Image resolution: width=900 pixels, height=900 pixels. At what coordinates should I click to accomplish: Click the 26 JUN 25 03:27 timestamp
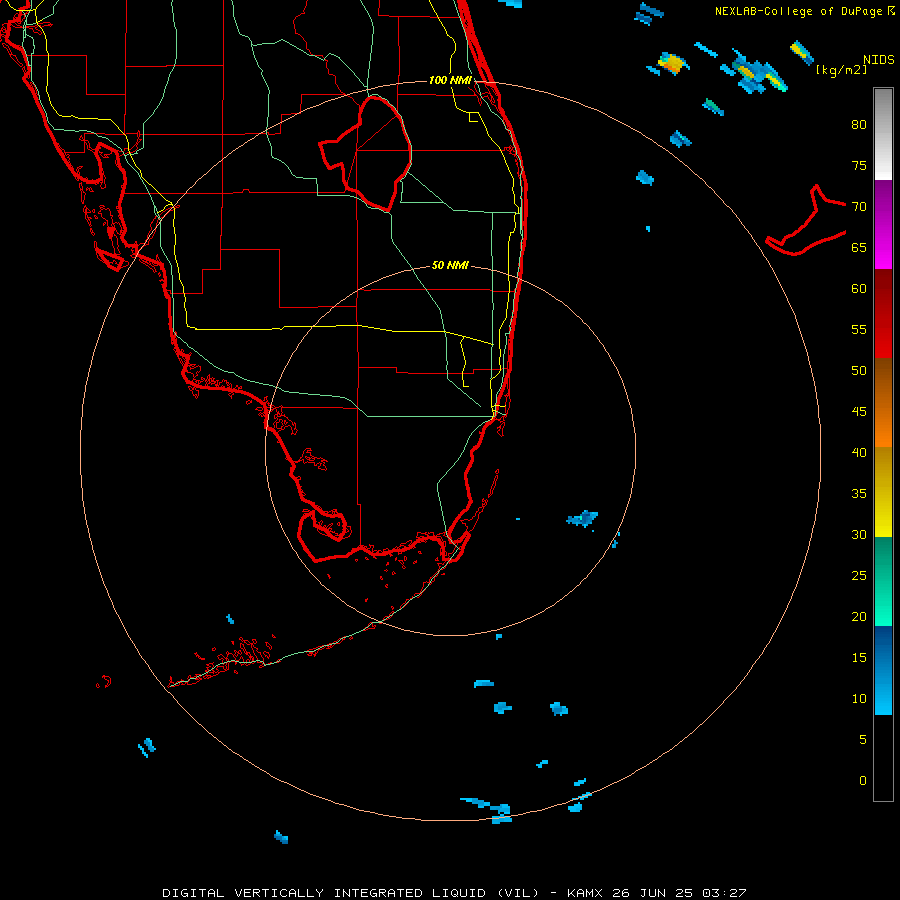[x=679, y=893]
